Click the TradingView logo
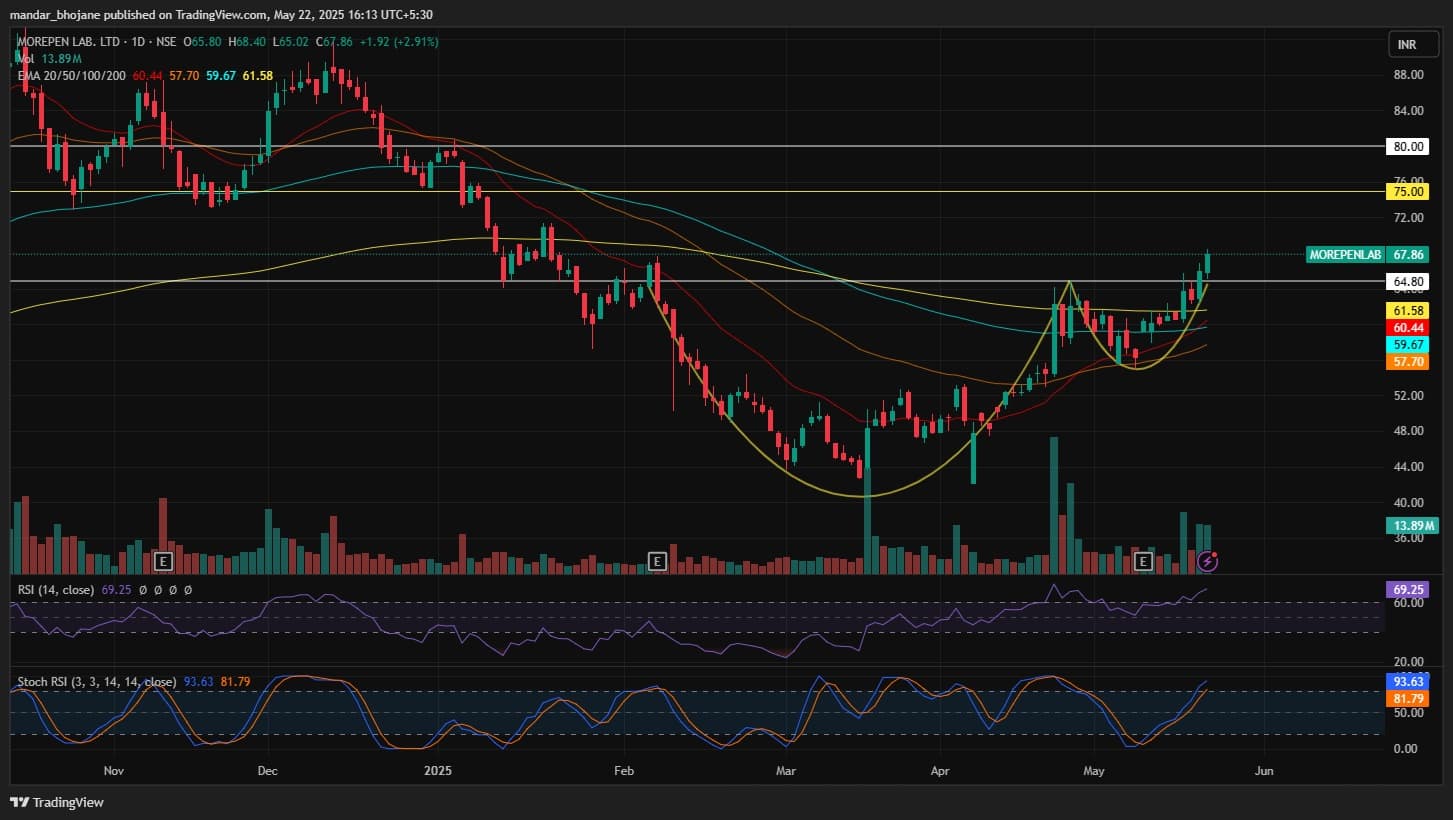Screen dimensions: 1453x820 [x=57, y=802]
